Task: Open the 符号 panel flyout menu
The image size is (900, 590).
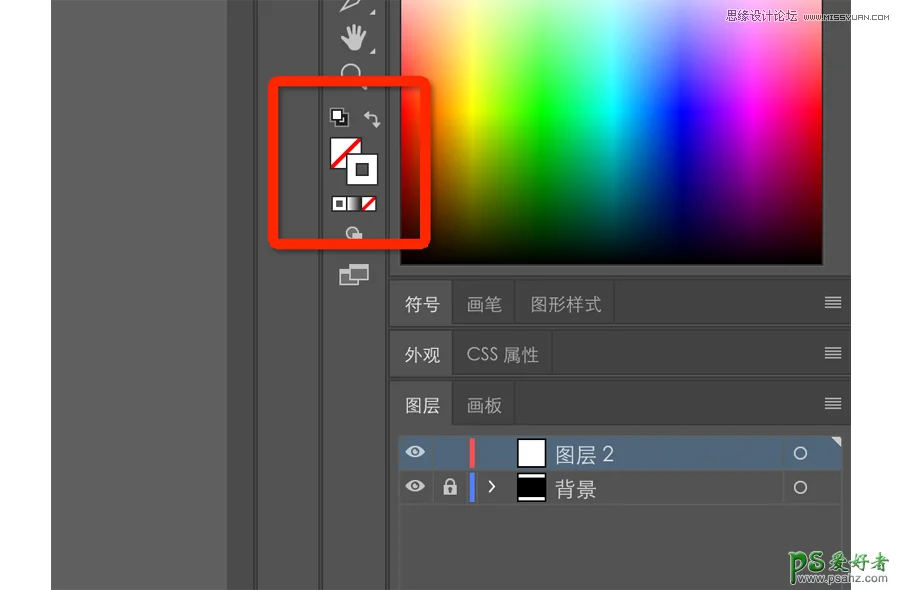Action: click(x=833, y=302)
